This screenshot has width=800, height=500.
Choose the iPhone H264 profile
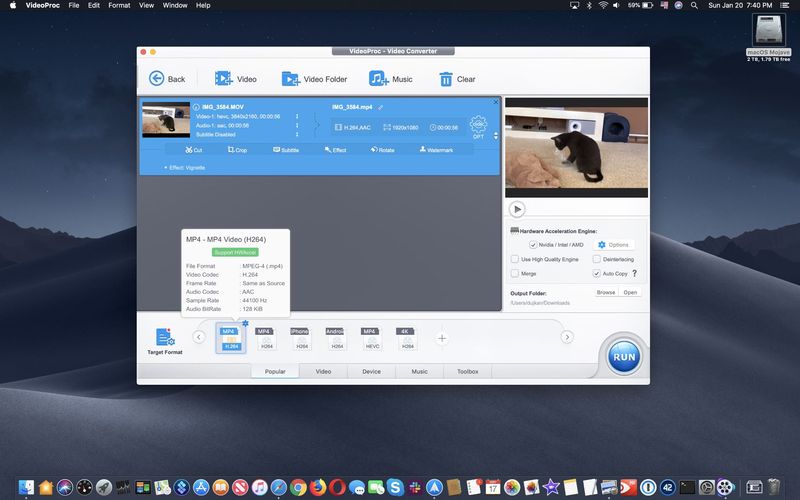point(302,338)
